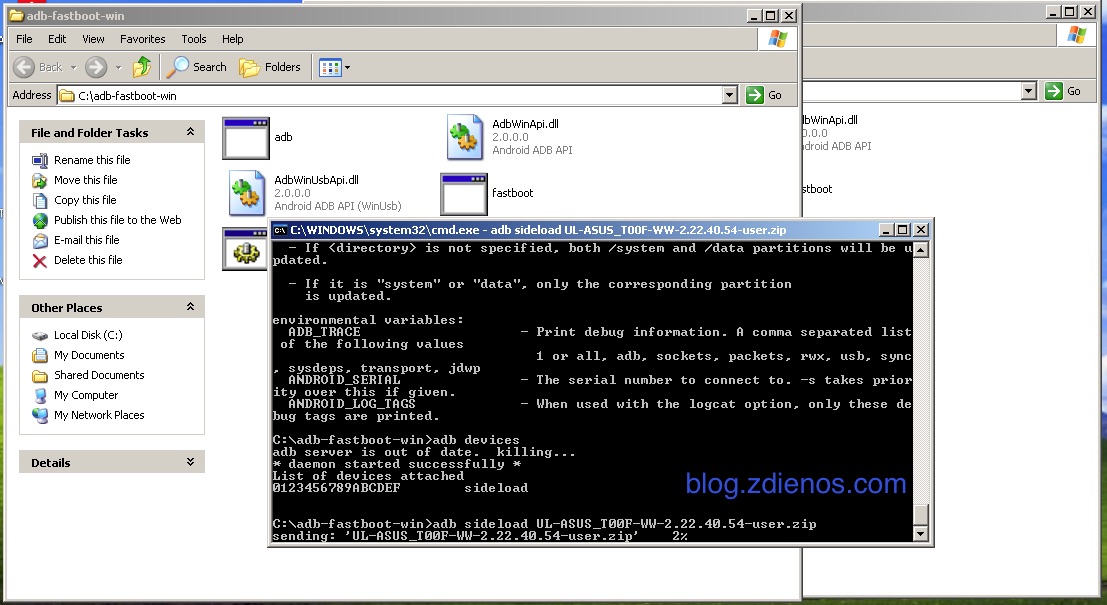Click the My Documents folder icon
The image size is (1107, 605).
(x=40, y=355)
